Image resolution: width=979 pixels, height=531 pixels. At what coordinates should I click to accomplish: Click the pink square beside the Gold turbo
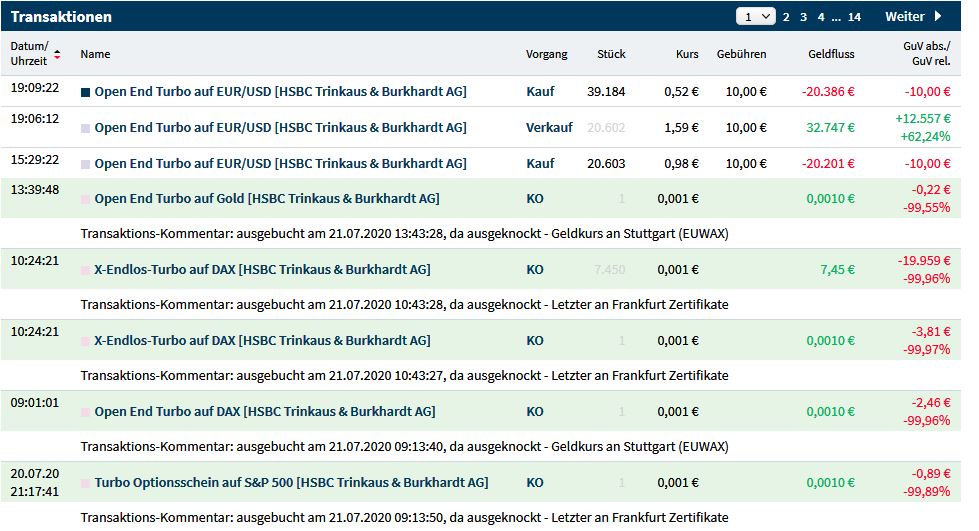(x=85, y=199)
